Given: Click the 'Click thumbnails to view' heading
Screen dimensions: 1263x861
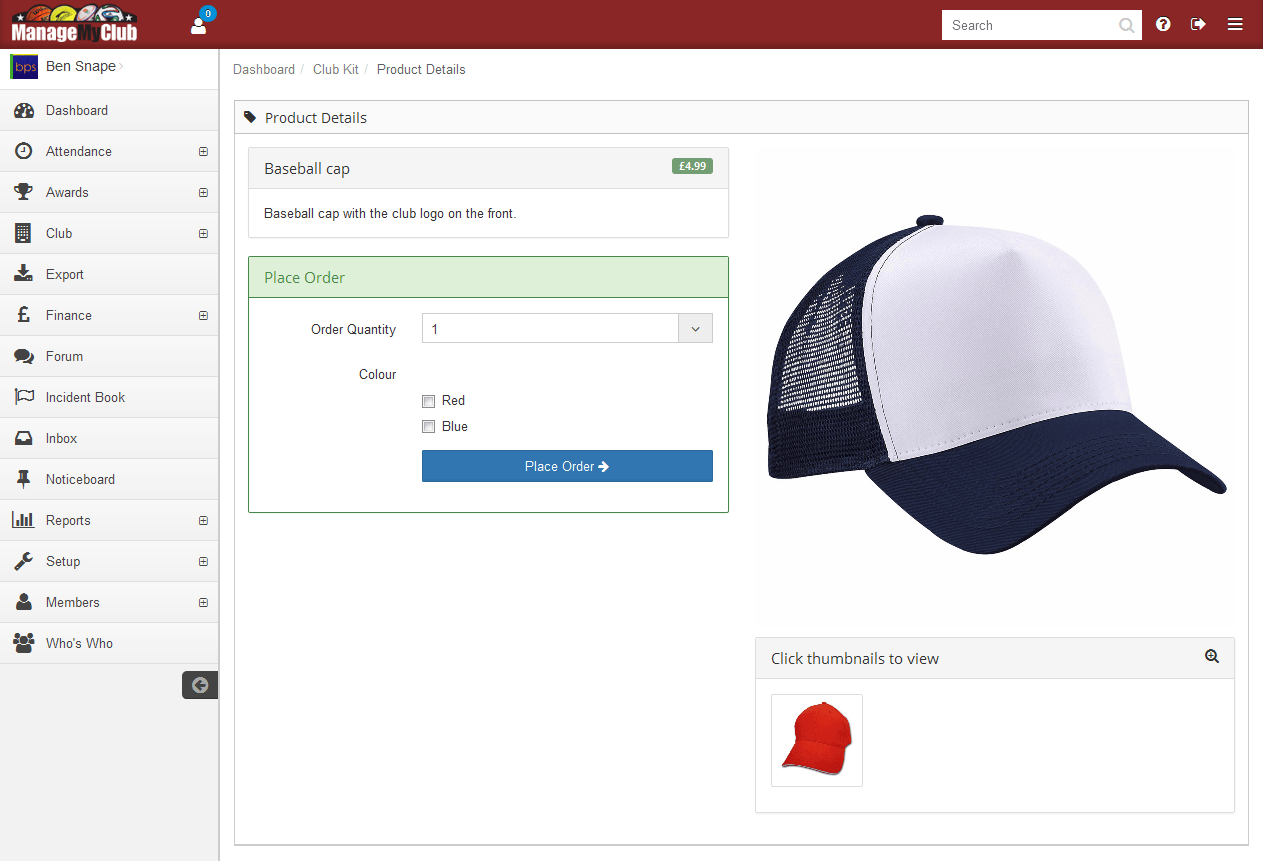Looking at the screenshot, I should [x=855, y=659].
